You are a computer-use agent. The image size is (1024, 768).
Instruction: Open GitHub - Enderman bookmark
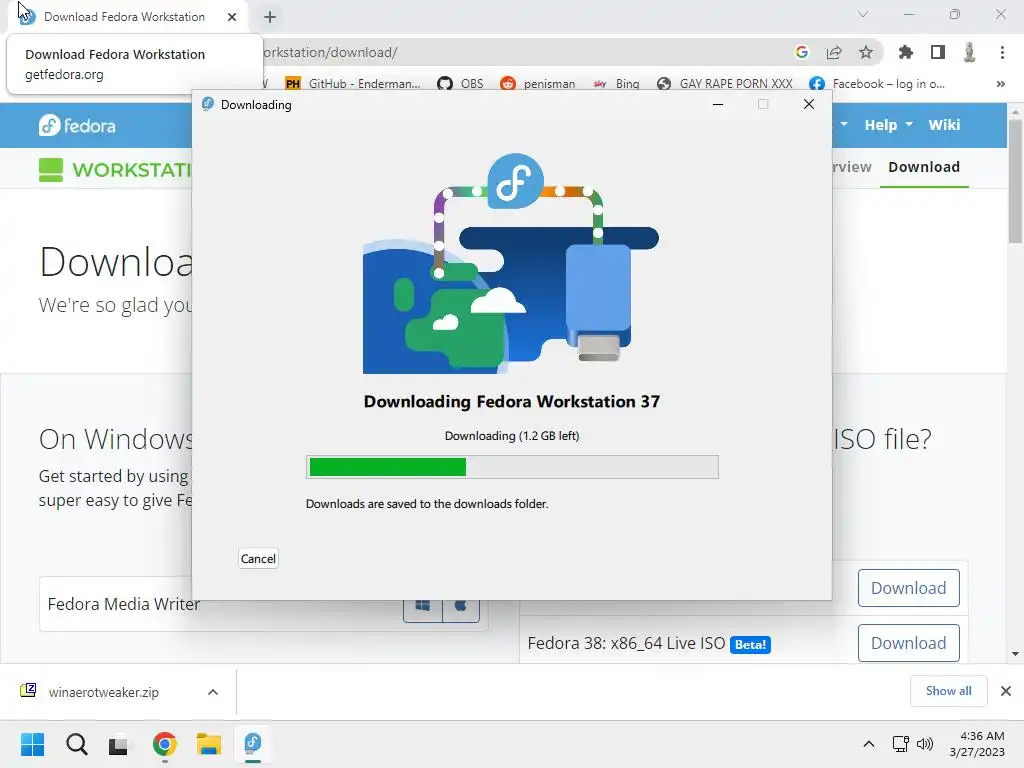coord(353,84)
